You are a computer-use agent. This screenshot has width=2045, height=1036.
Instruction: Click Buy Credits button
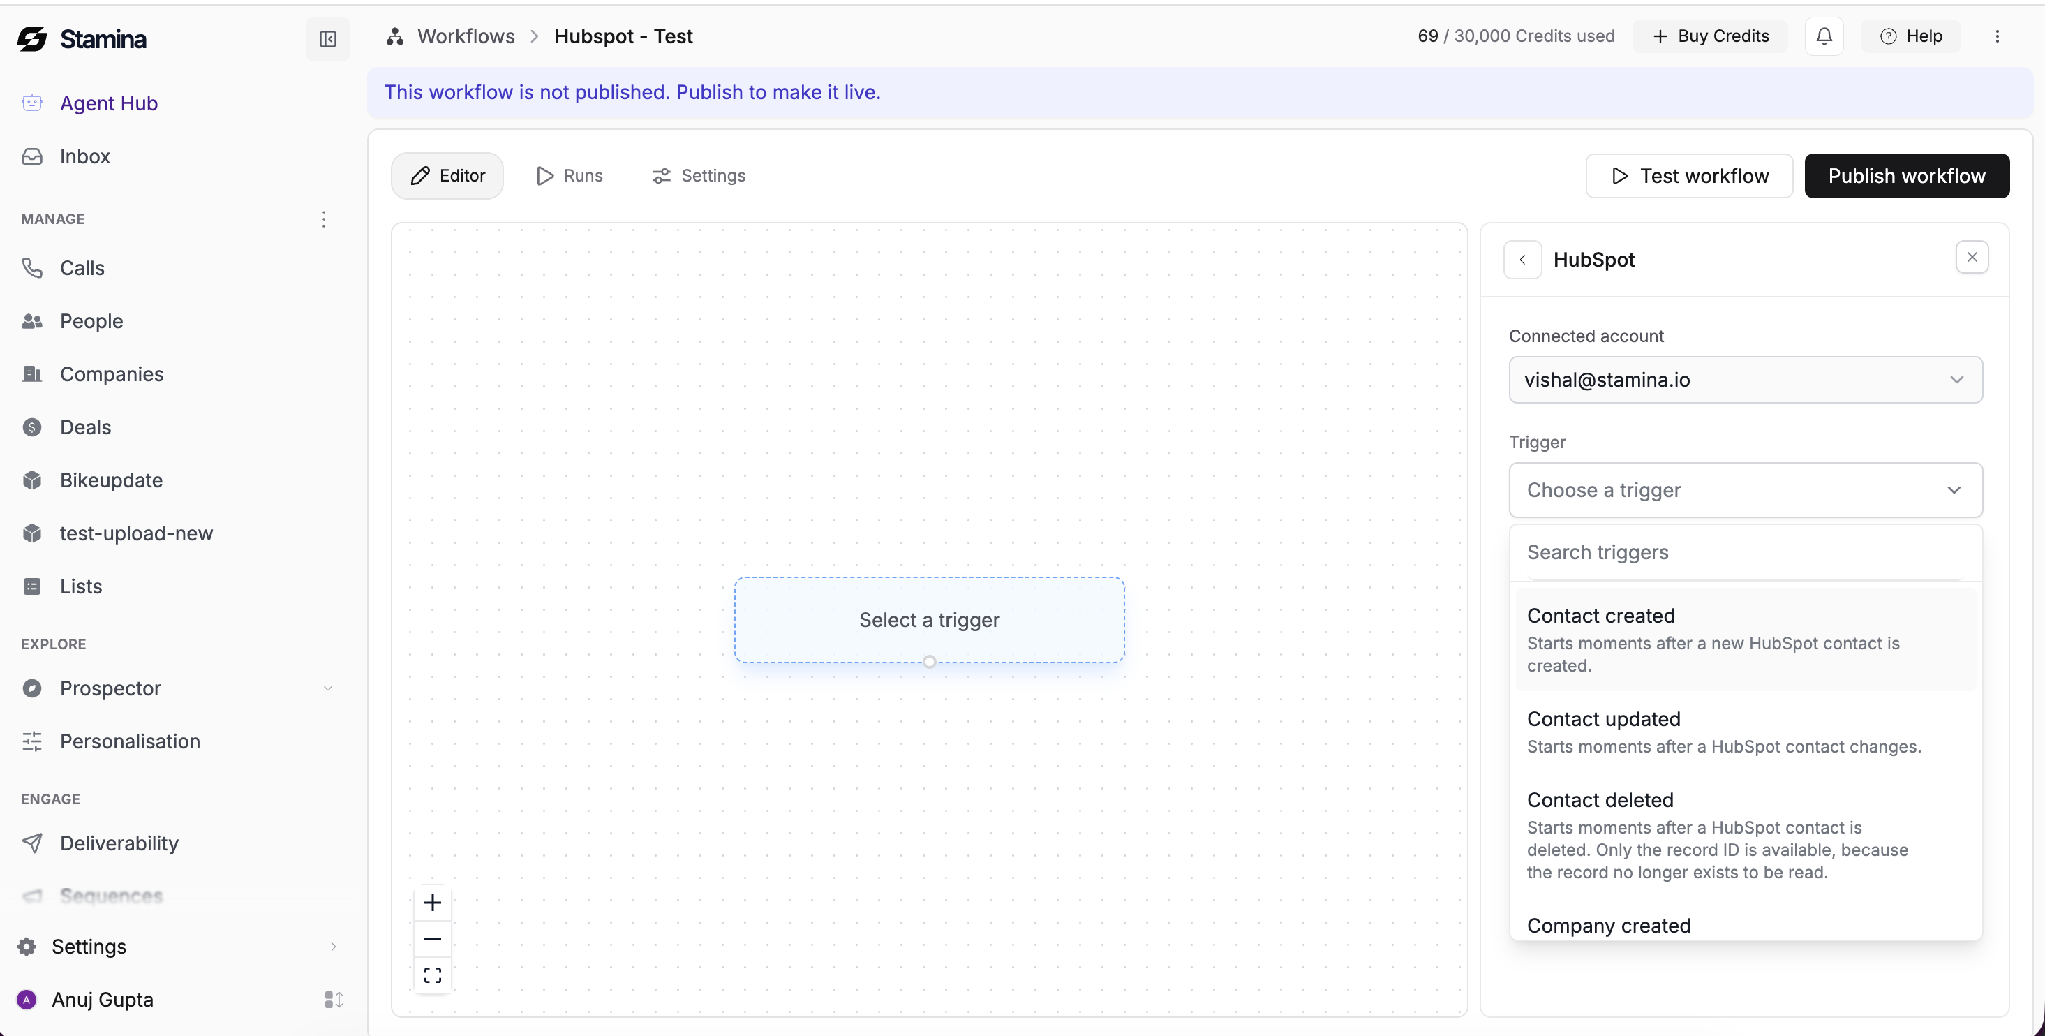pyautogui.click(x=1711, y=36)
